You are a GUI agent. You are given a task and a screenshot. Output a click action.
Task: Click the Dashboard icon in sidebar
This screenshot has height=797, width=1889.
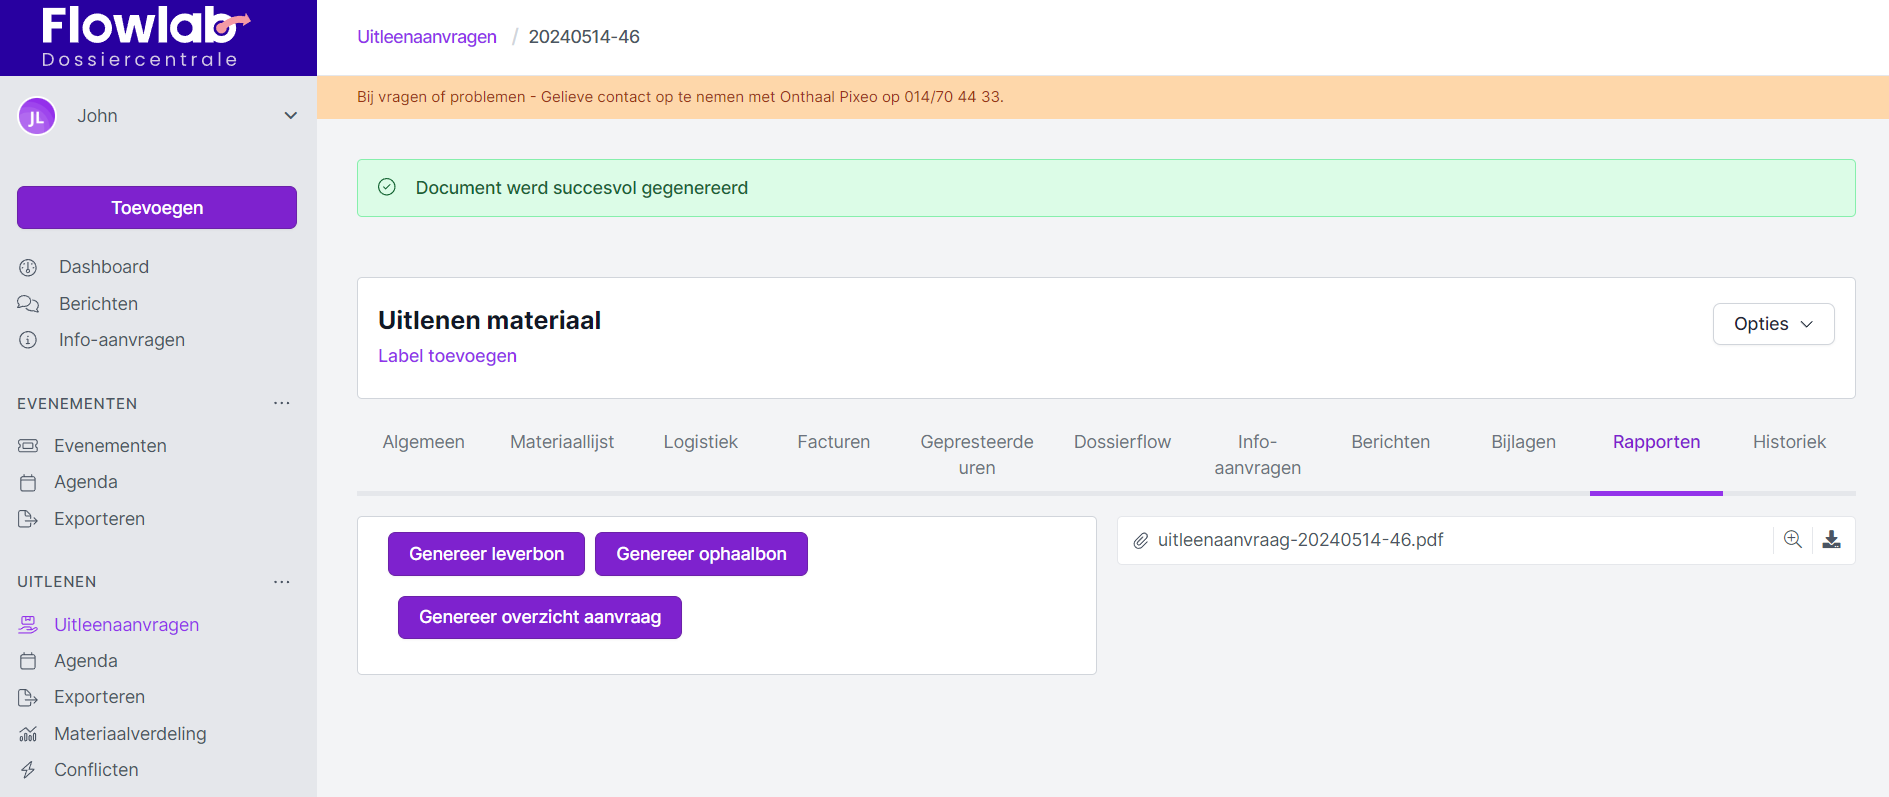pos(28,267)
